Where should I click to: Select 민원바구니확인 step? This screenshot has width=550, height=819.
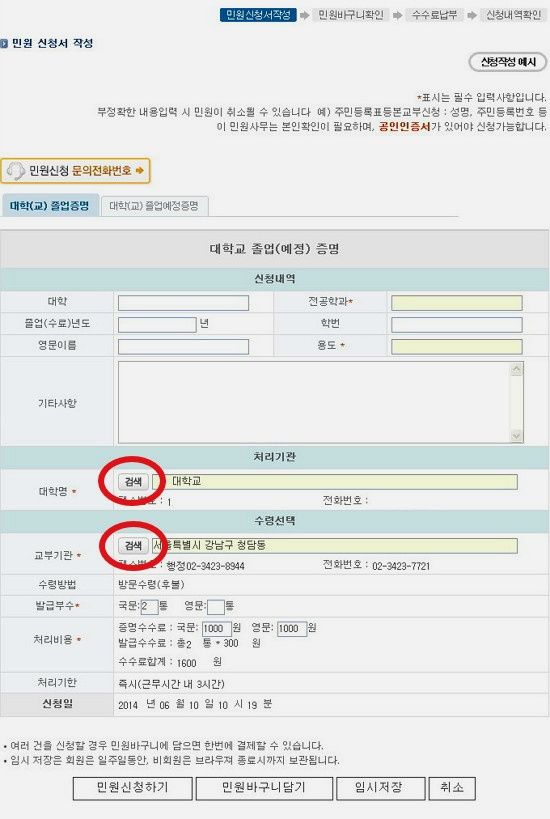pos(350,15)
